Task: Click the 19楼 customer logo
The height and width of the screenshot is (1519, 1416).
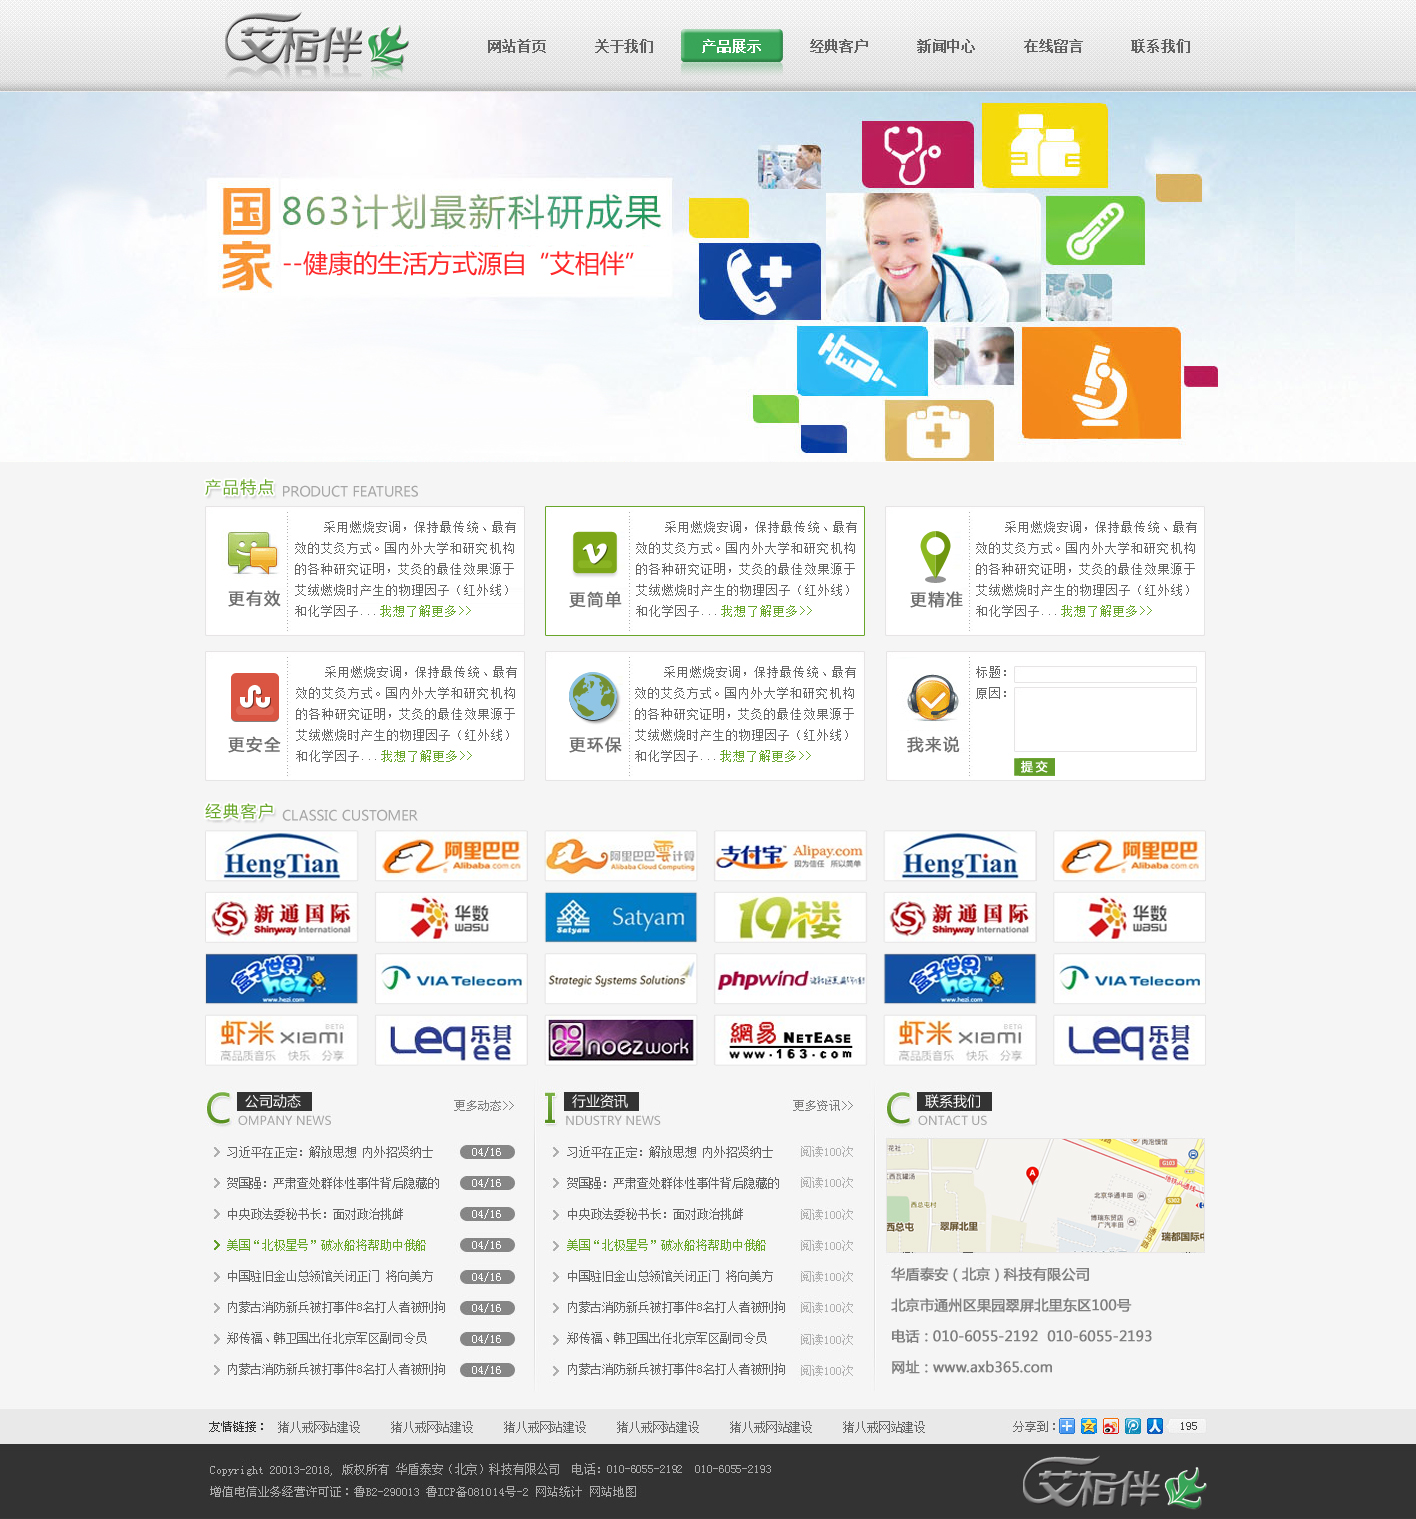Action: pyautogui.click(x=790, y=917)
